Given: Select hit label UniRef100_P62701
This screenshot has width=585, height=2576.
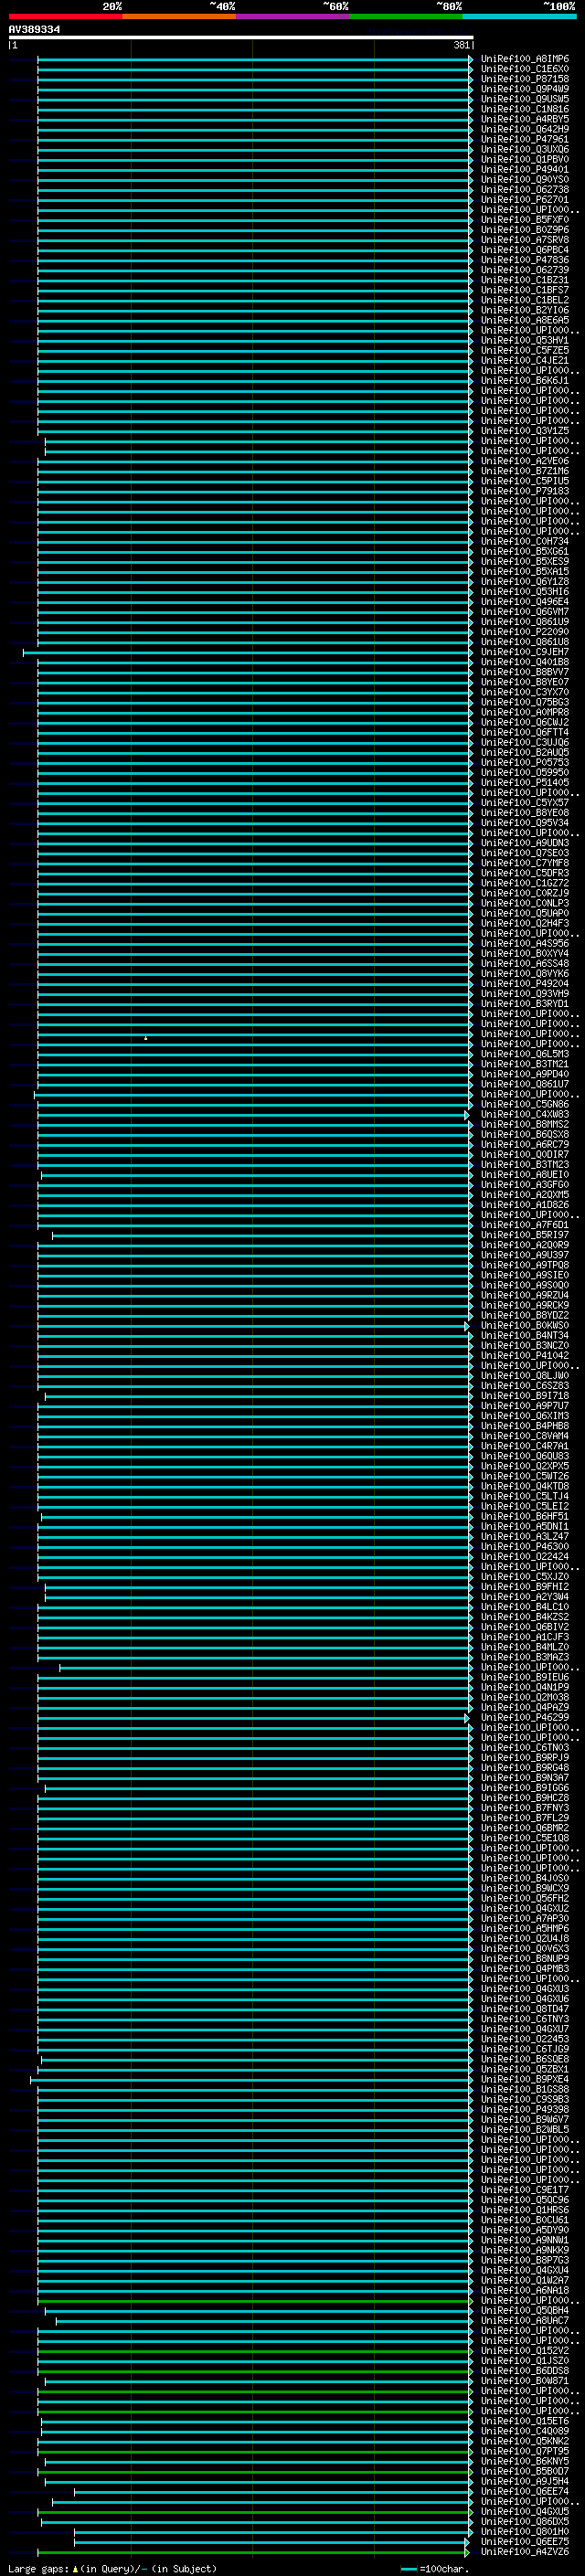Looking at the screenshot, I should [x=524, y=199].
